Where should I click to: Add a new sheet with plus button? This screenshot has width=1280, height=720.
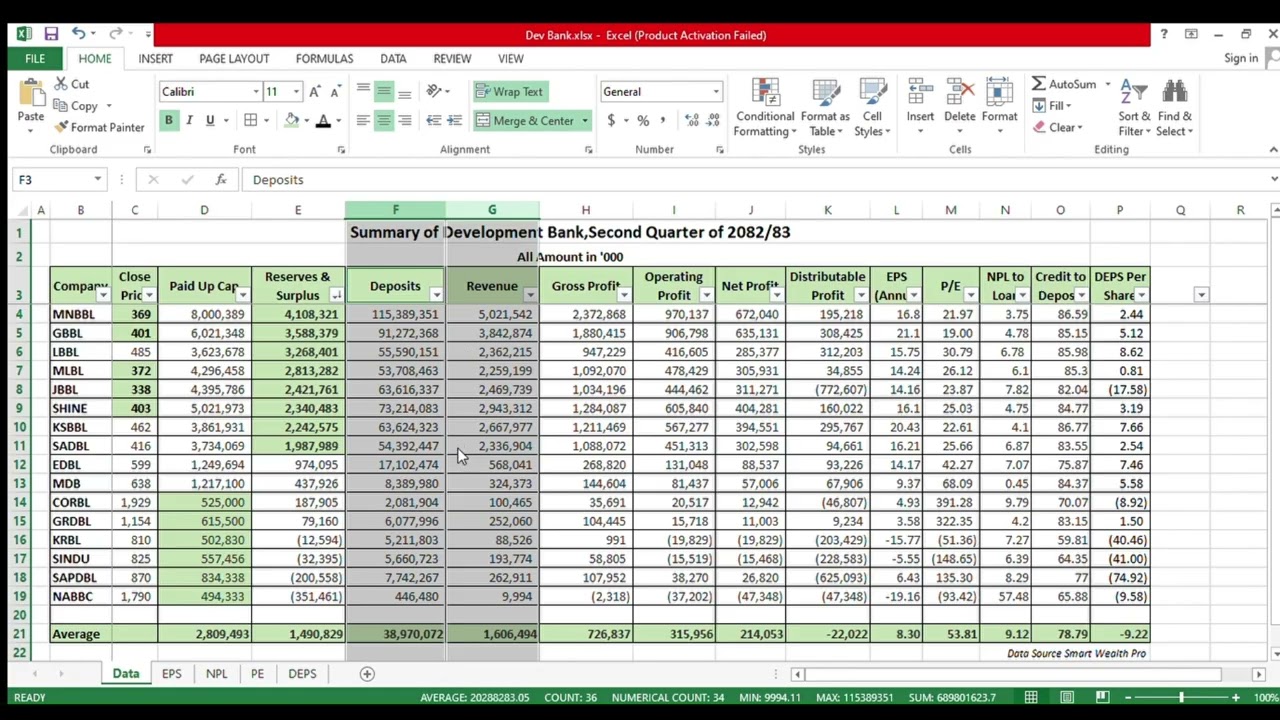pos(367,674)
